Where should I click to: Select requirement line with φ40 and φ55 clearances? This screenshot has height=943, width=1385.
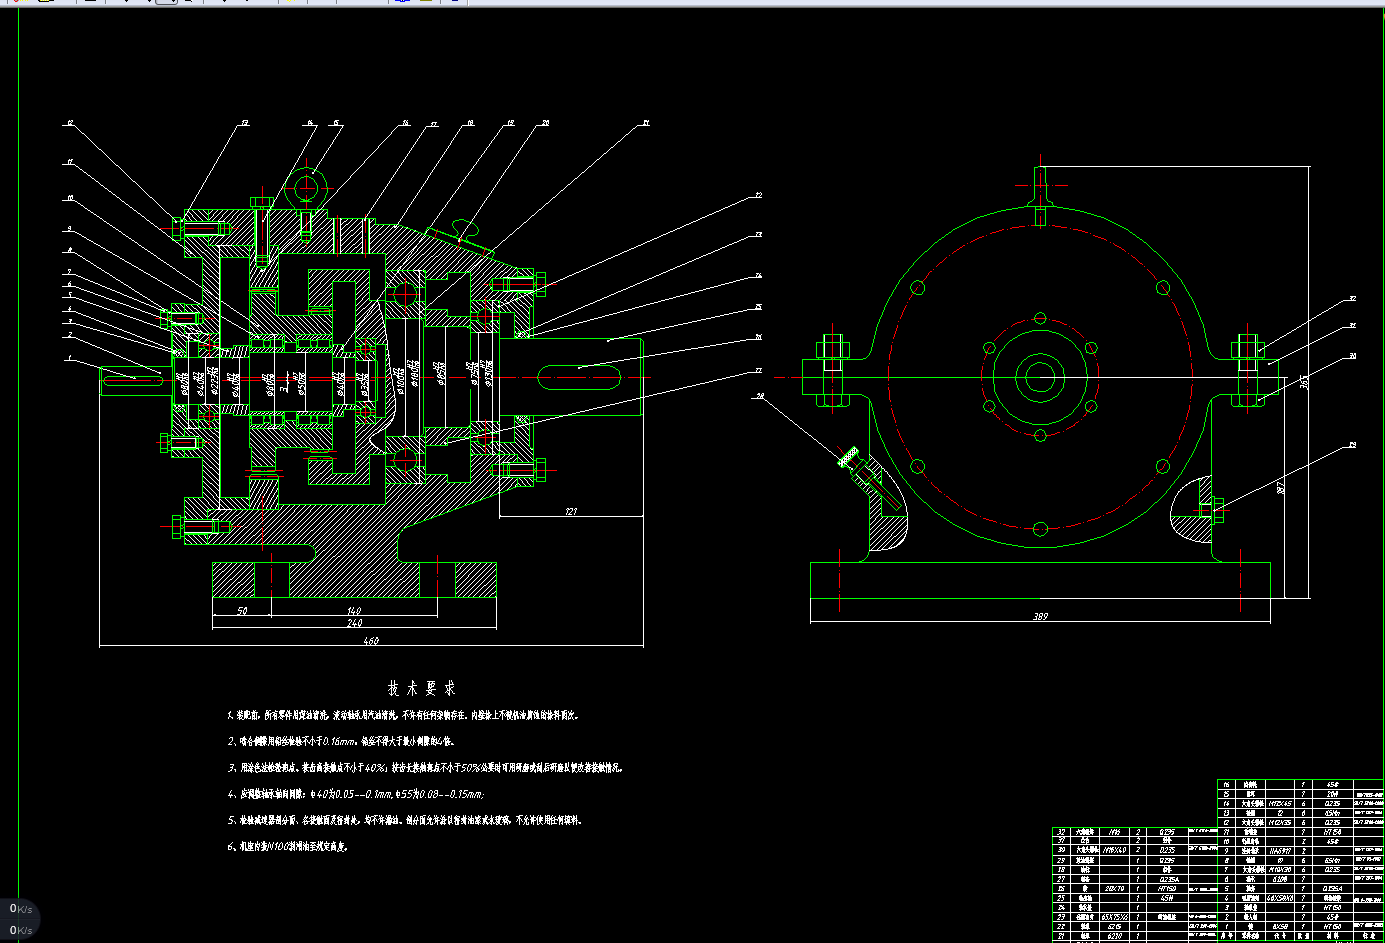point(356,794)
